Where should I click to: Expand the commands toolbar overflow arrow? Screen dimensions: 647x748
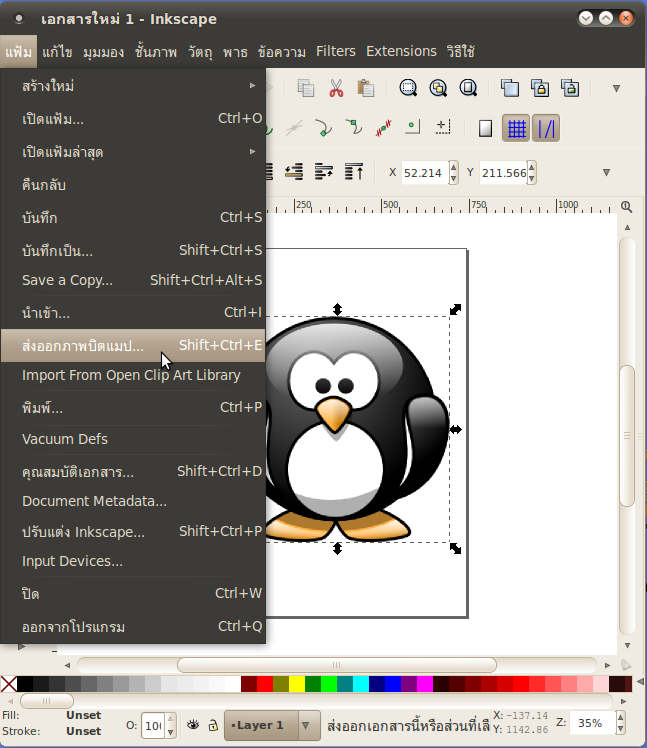(x=616, y=88)
